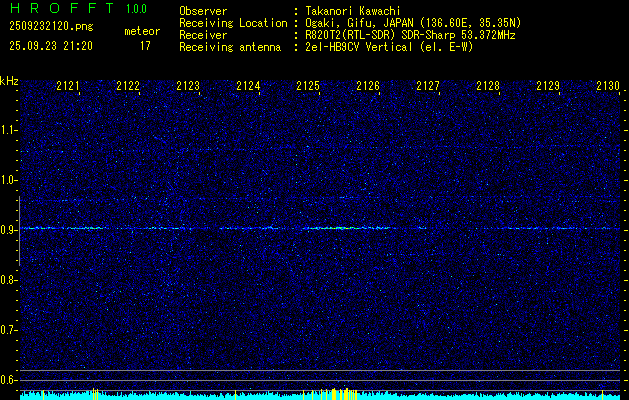Click the 2128 time axis label
This screenshot has height=400, width=629.
[488, 85]
